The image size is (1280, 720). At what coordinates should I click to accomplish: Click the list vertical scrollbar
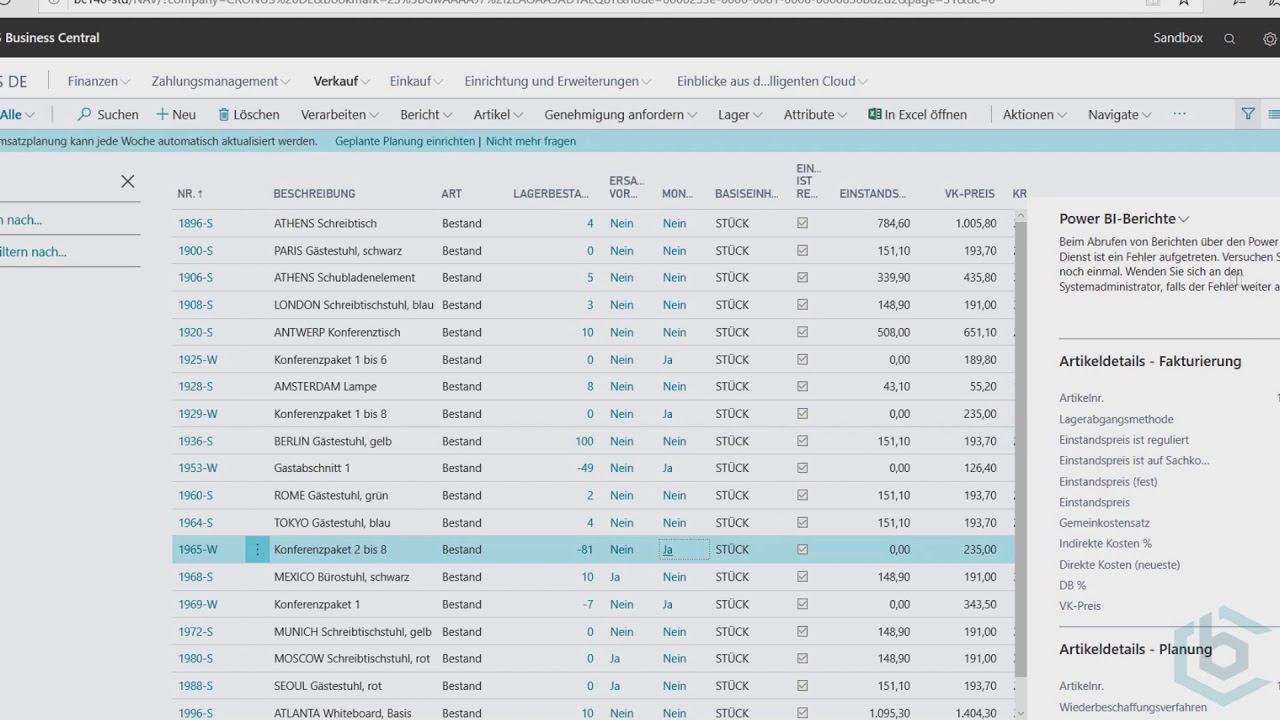(1021, 450)
